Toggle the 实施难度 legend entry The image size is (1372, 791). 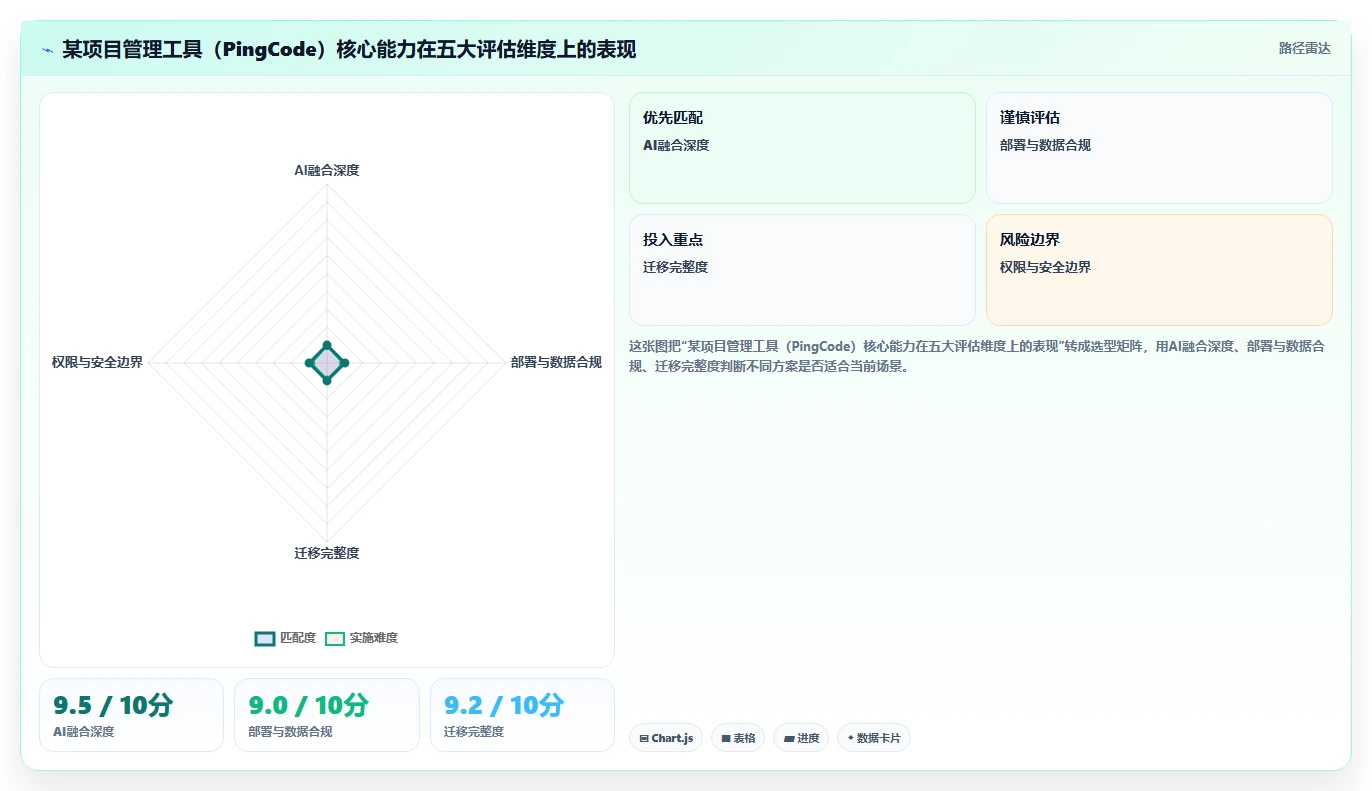coord(362,638)
